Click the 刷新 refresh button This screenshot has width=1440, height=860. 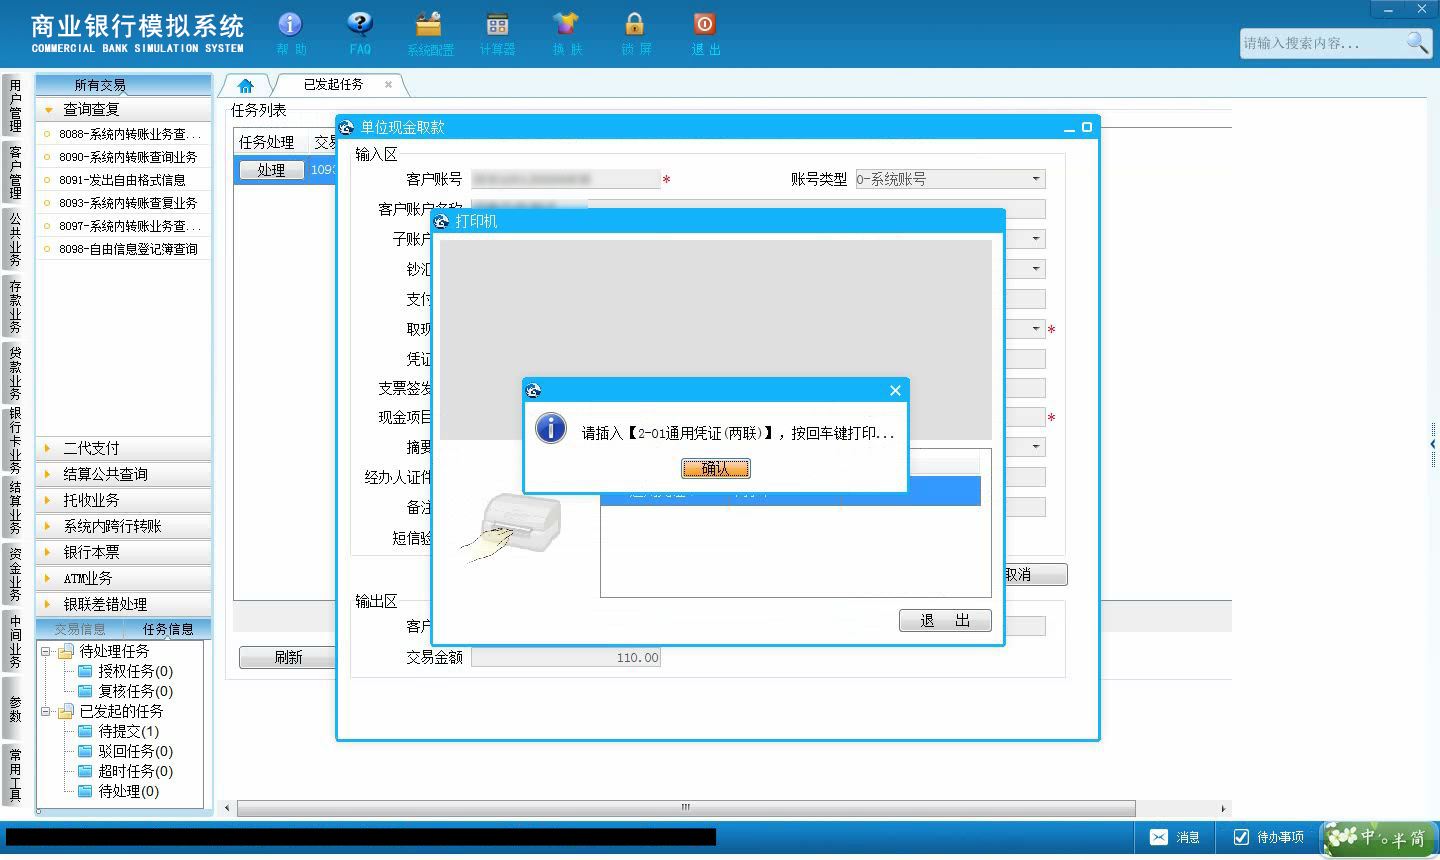(x=288, y=657)
